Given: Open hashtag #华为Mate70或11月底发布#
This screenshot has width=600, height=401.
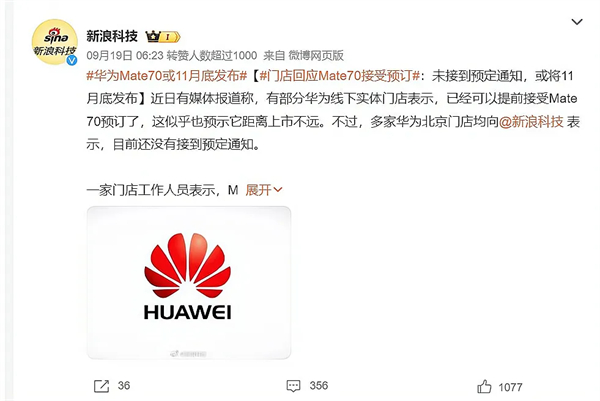Looking at the screenshot, I should pos(166,76).
